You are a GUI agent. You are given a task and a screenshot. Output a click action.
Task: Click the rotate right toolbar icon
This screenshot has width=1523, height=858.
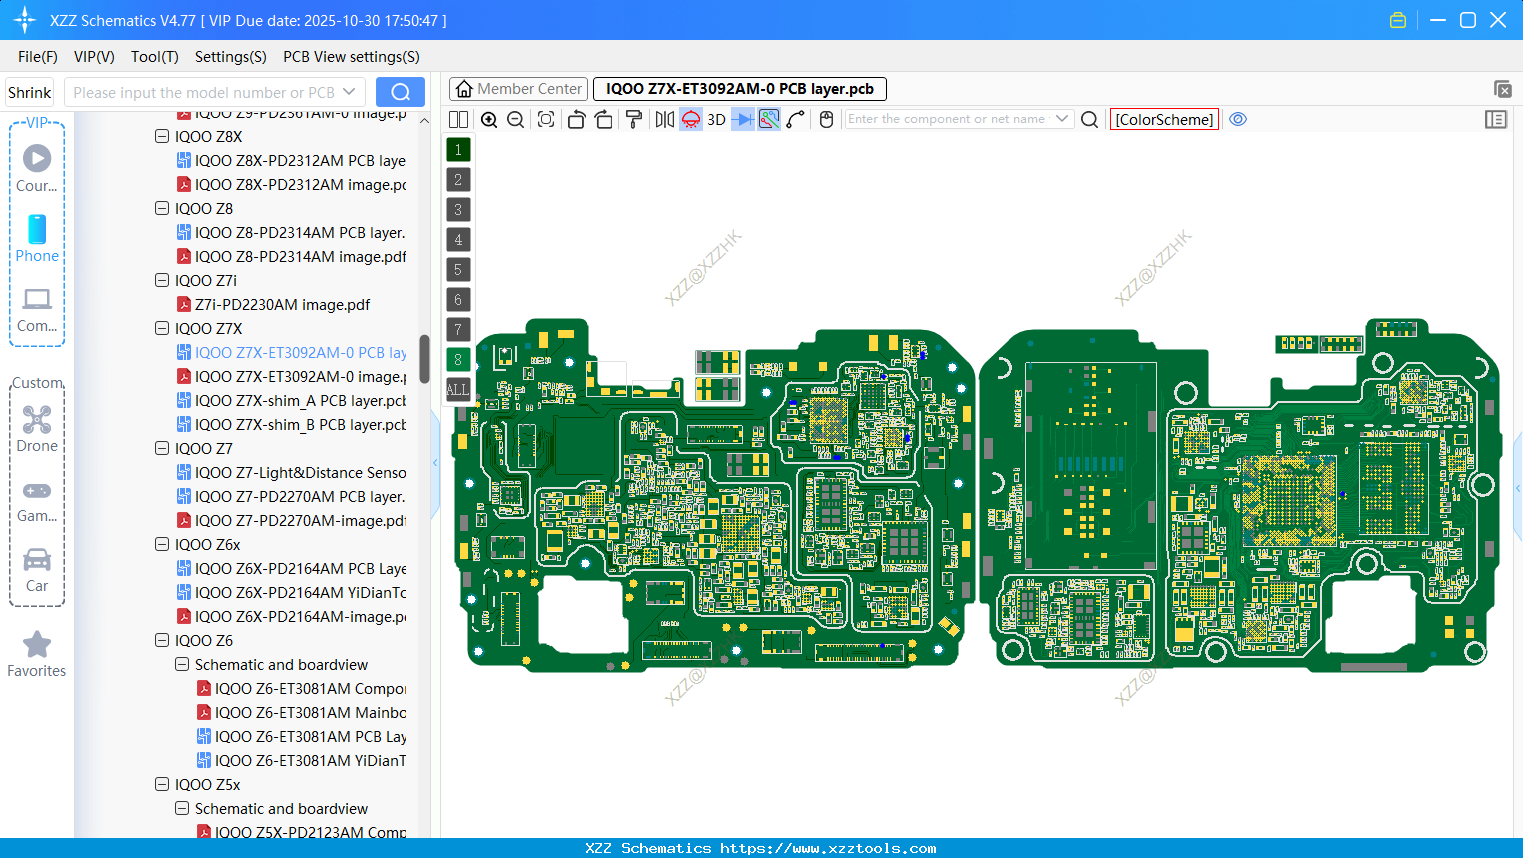click(603, 119)
